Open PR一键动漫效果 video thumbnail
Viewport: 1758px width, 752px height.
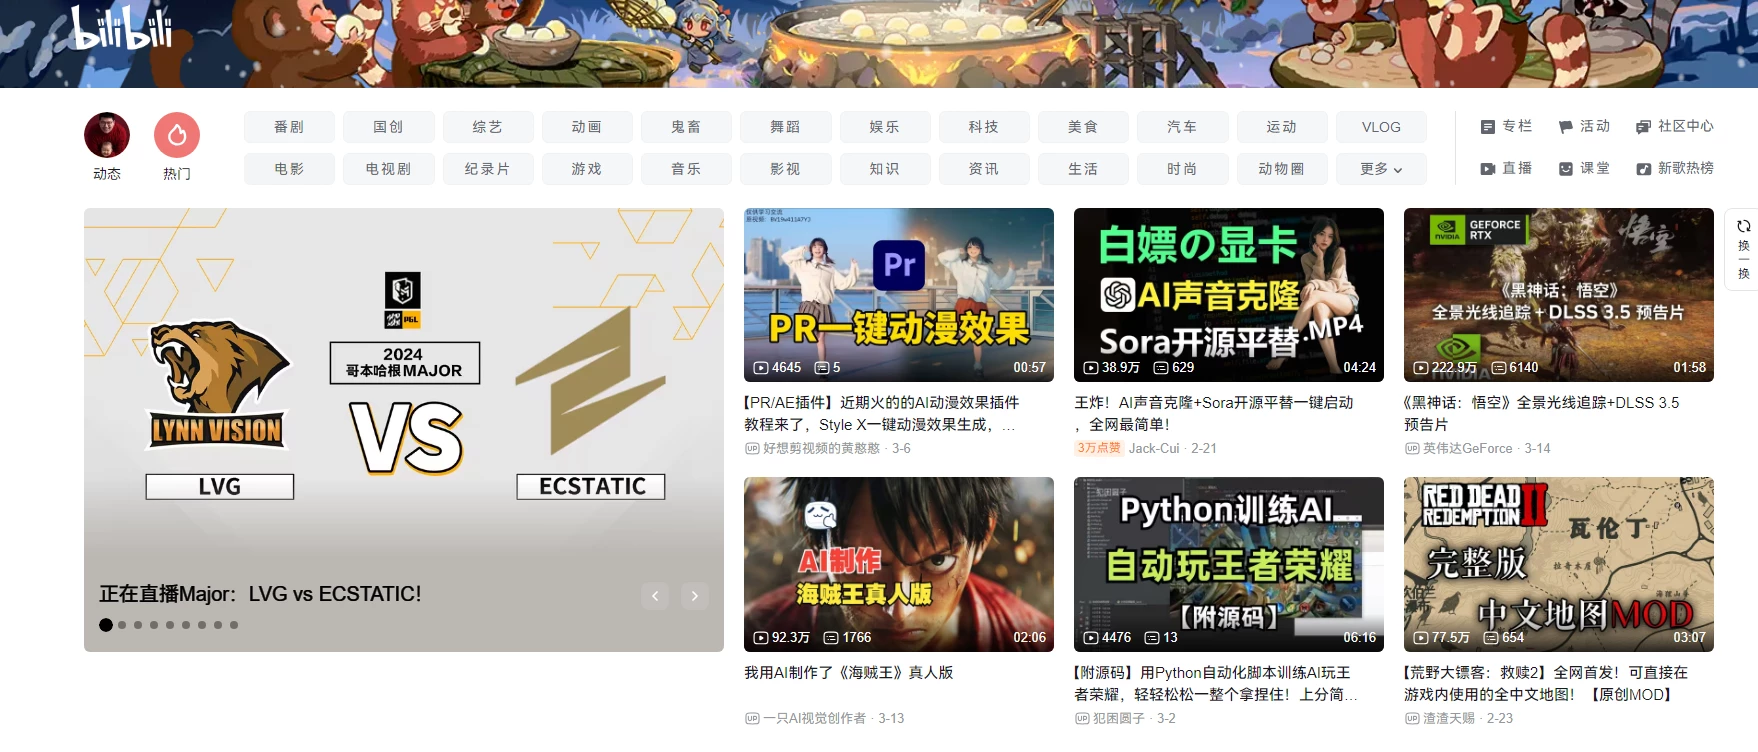(x=899, y=295)
